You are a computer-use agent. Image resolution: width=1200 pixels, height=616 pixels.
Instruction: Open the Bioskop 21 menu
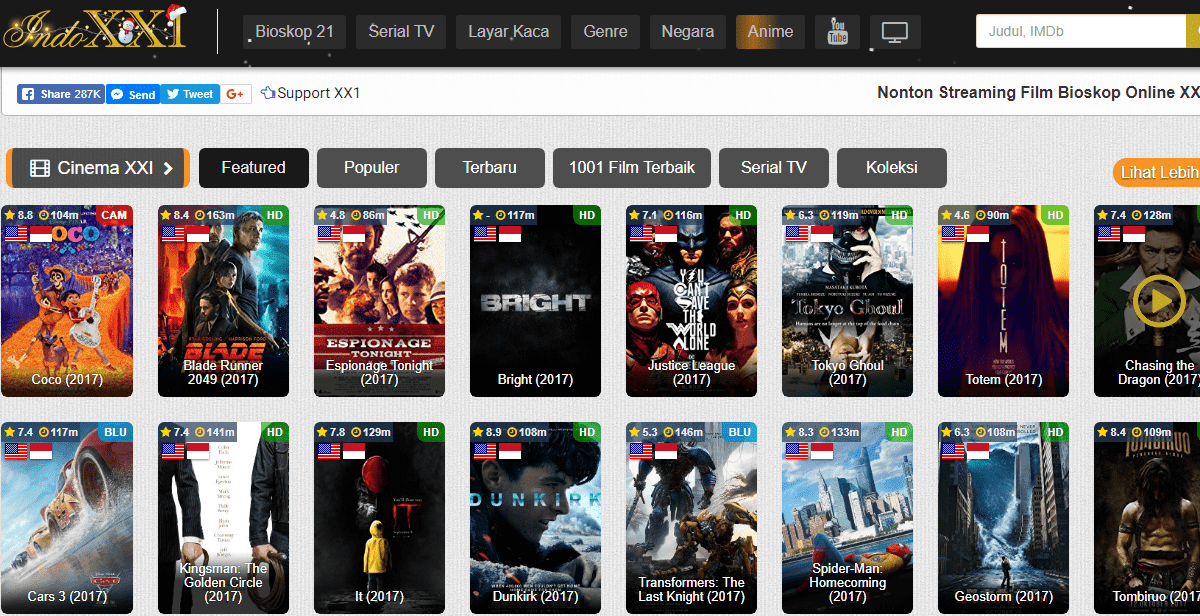(x=294, y=32)
